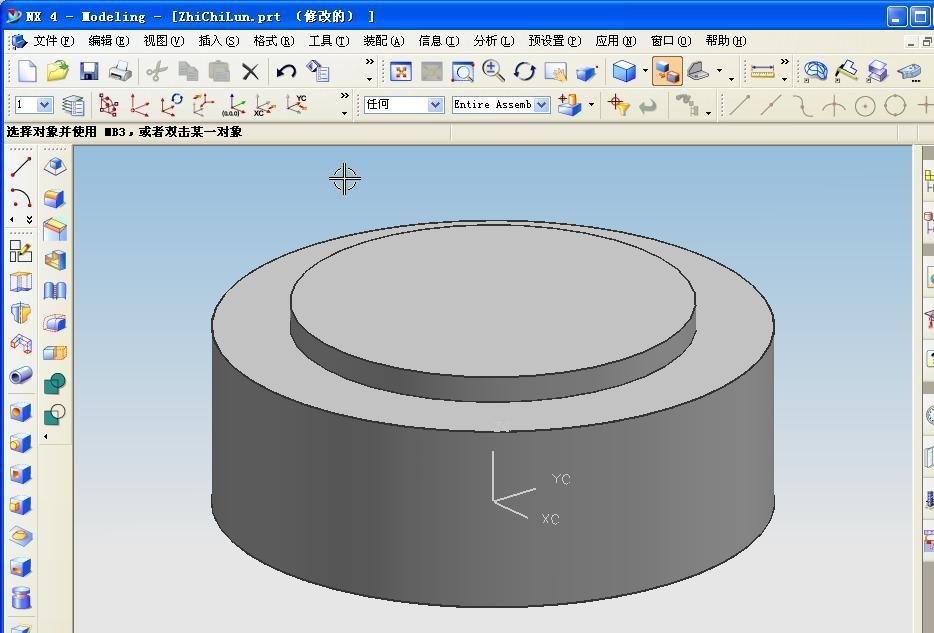Open a file with the folder icon
Screen dimensions: 934x633
pyautogui.click(x=57, y=71)
